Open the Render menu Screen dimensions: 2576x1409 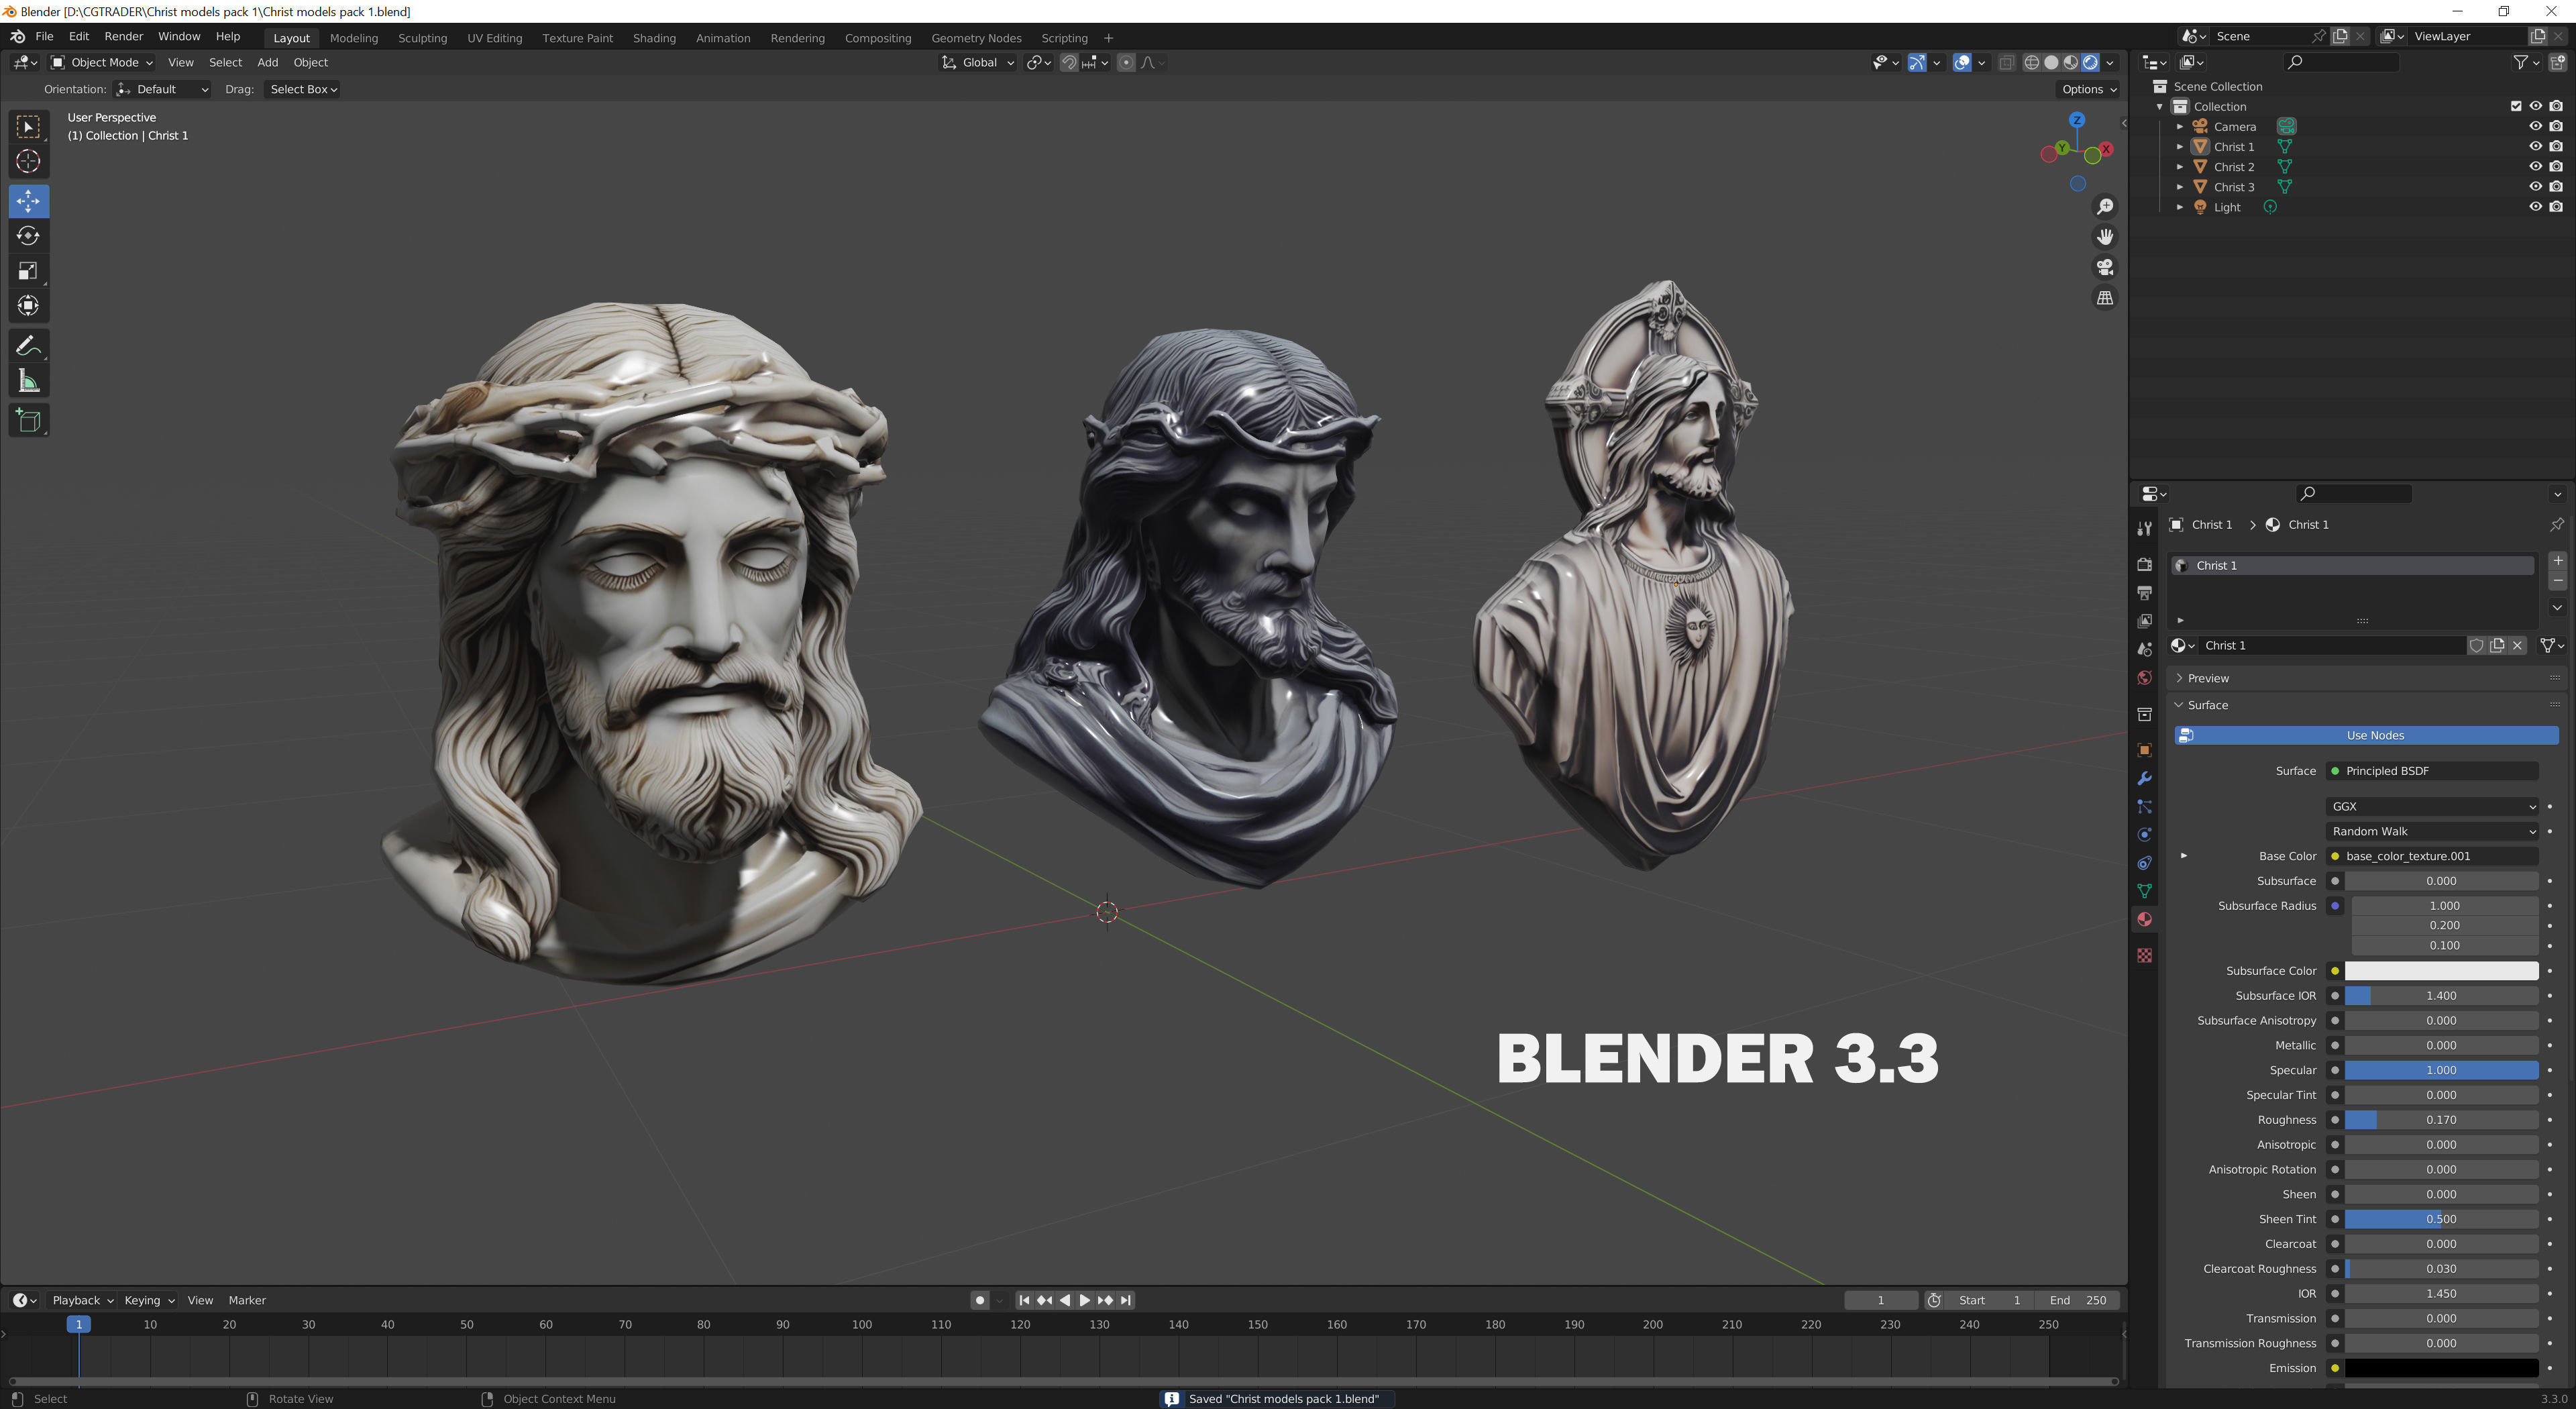click(x=124, y=36)
